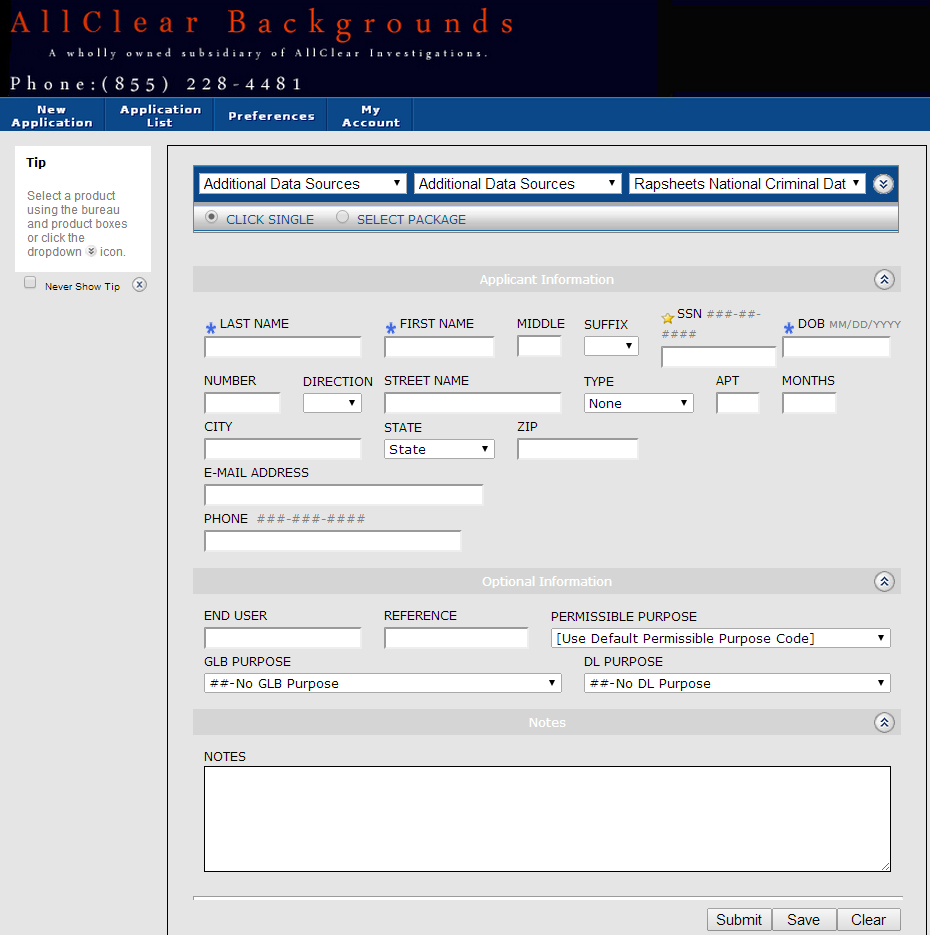Viewport: 930px width, 935px height.
Task: Click the SELECT PACKAGE label text
Action: (411, 219)
